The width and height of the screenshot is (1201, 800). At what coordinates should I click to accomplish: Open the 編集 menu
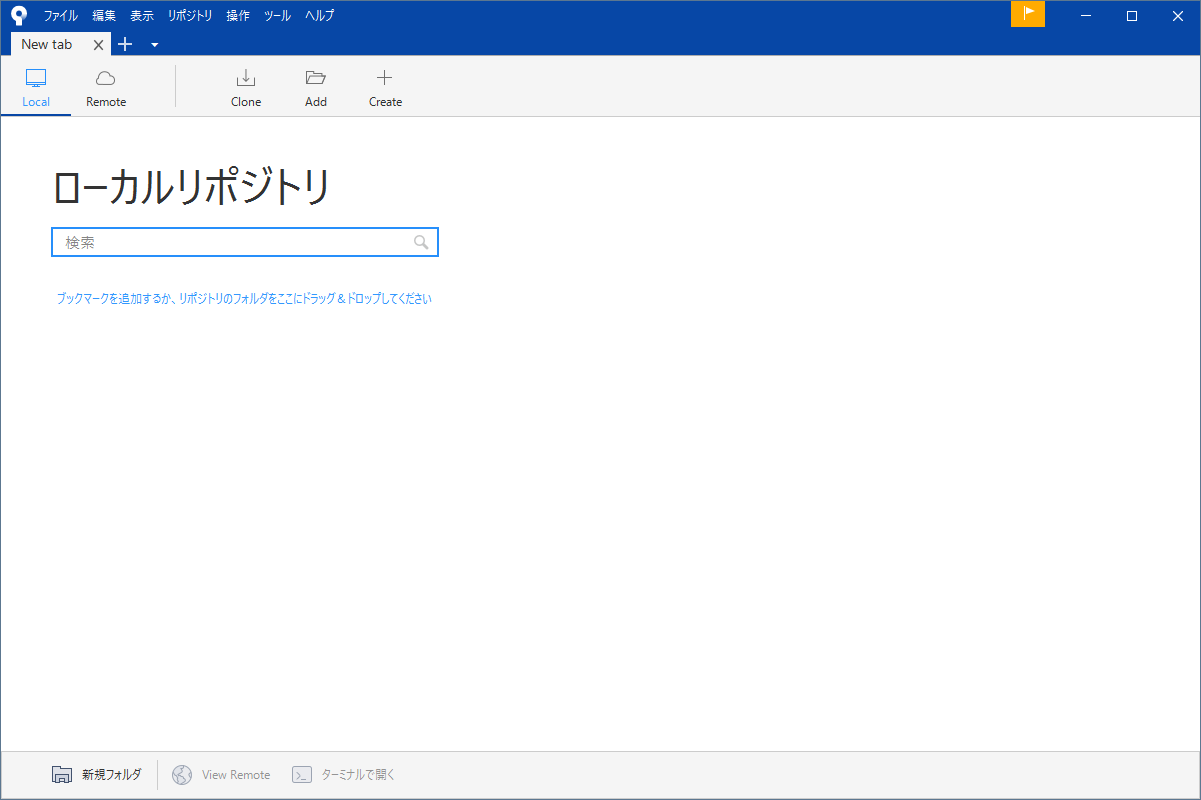point(104,15)
